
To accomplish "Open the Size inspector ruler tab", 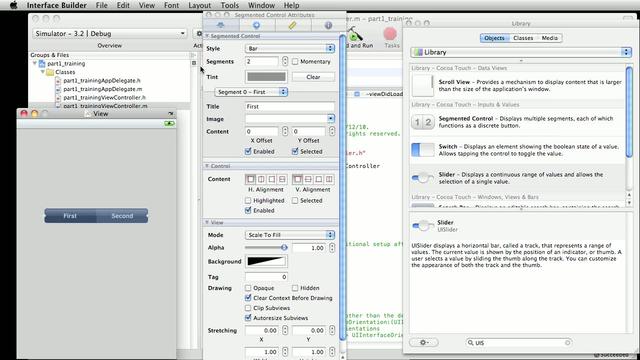I will click(292, 25).
